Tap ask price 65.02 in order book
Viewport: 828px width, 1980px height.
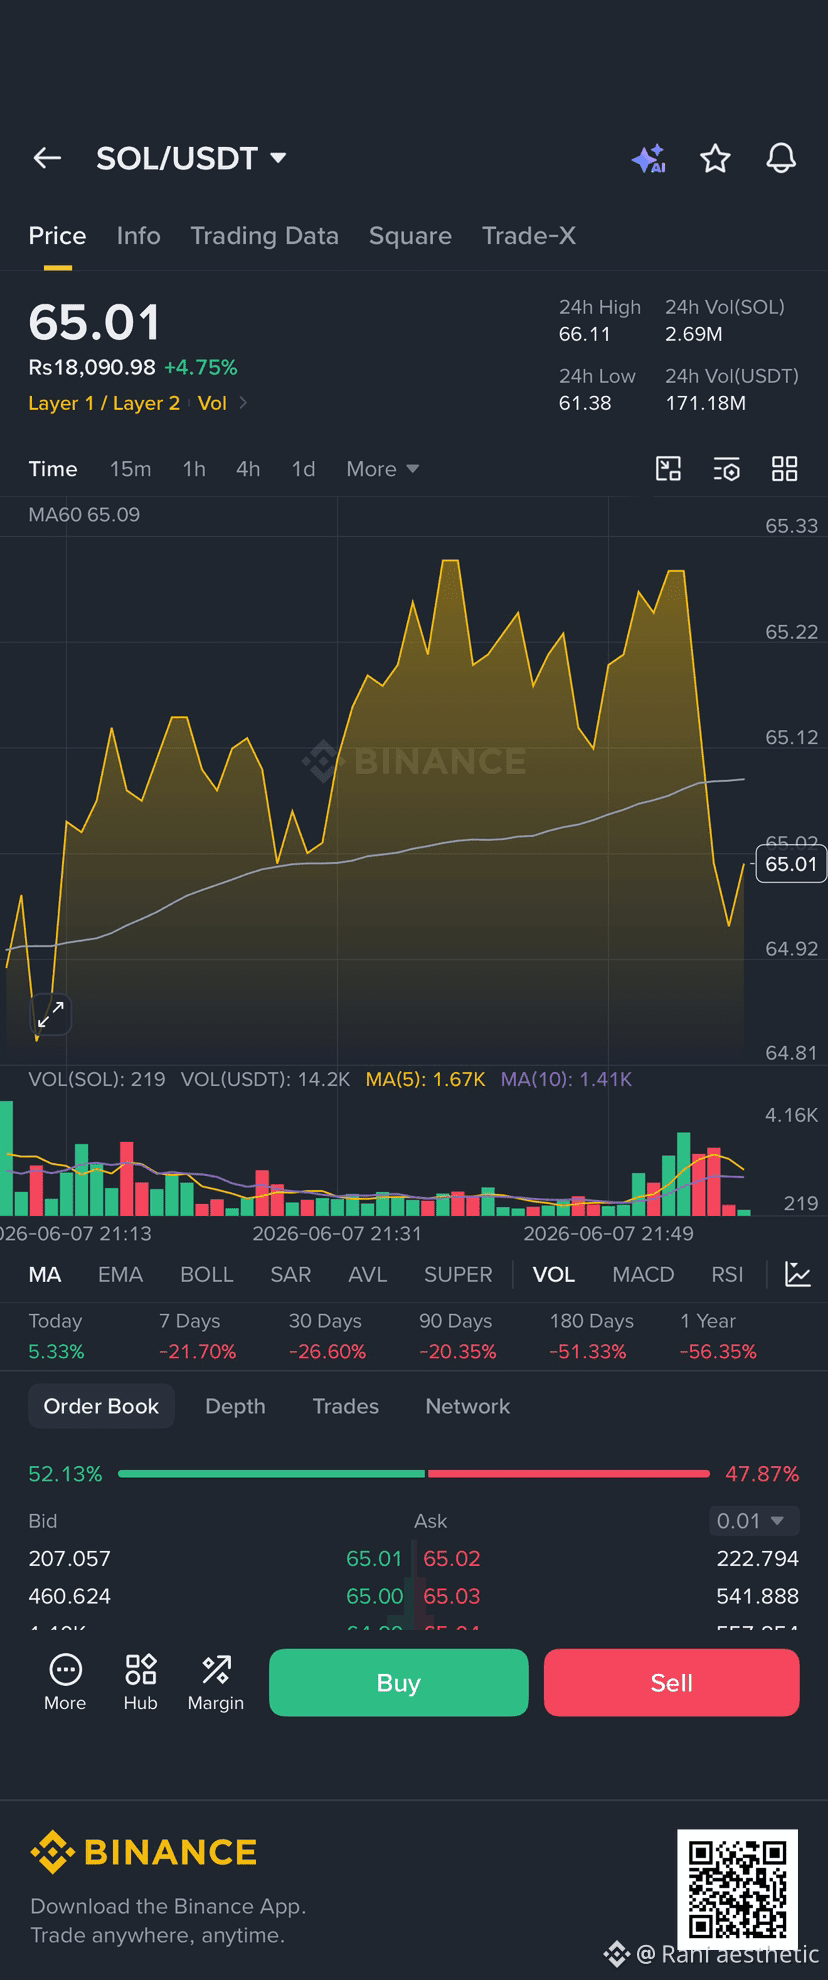[x=452, y=1559]
